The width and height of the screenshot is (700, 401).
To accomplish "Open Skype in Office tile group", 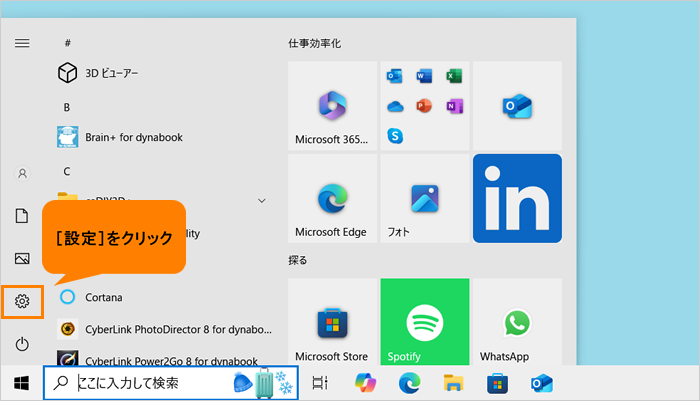I will coord(395,136).
